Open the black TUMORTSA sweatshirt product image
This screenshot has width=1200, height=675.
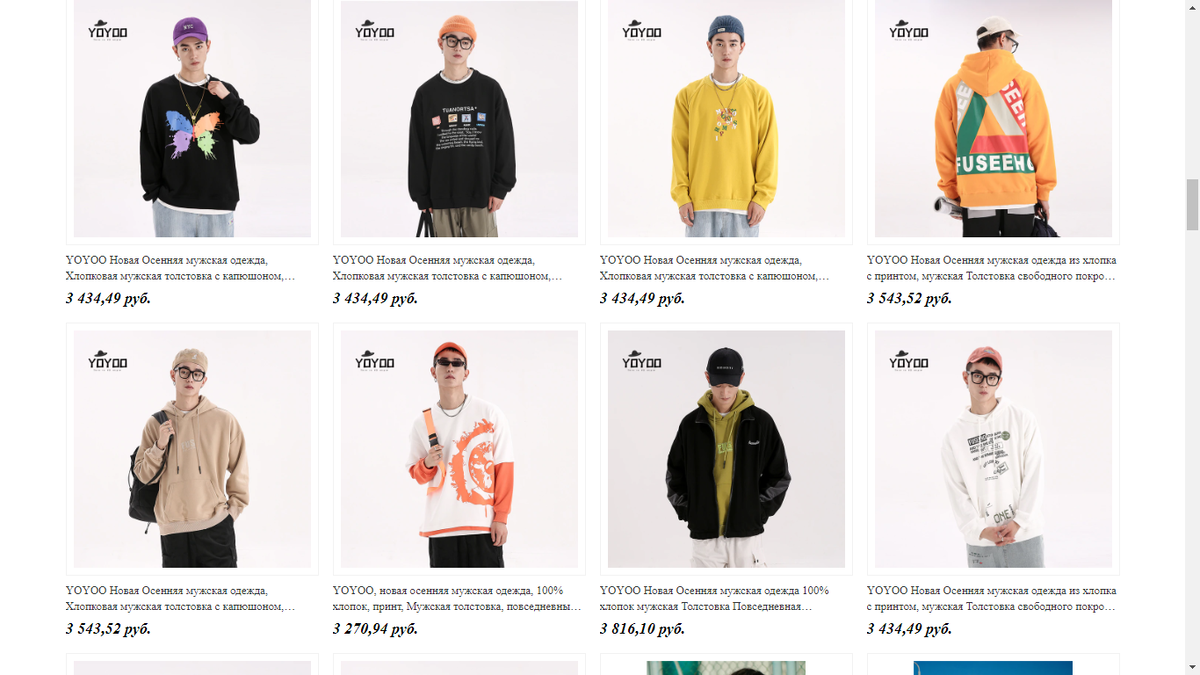point(459,119)
